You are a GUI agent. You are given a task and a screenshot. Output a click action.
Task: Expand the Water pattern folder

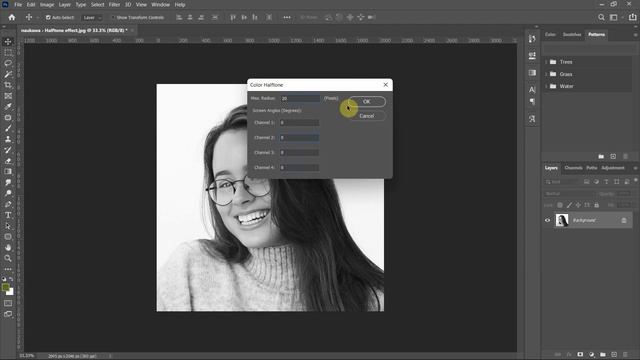click(546, 87)
